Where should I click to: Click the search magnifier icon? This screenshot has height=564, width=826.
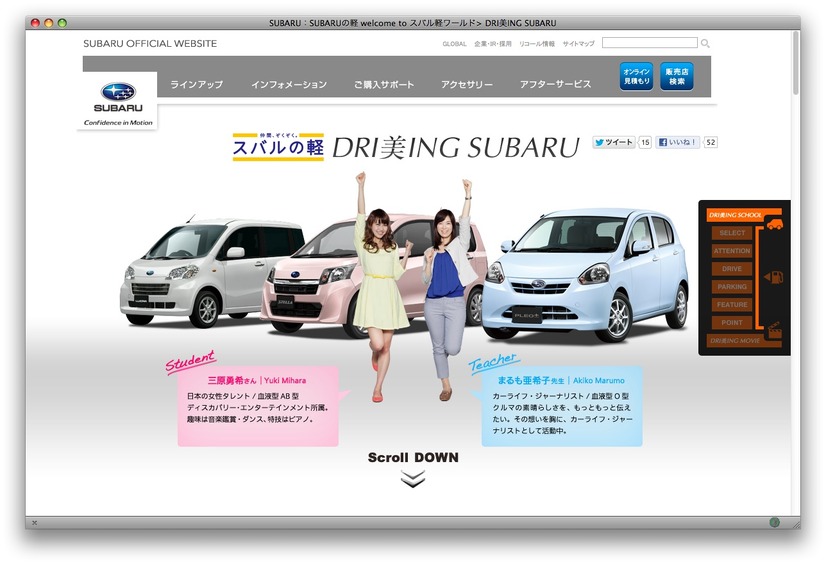click(705, 43)
